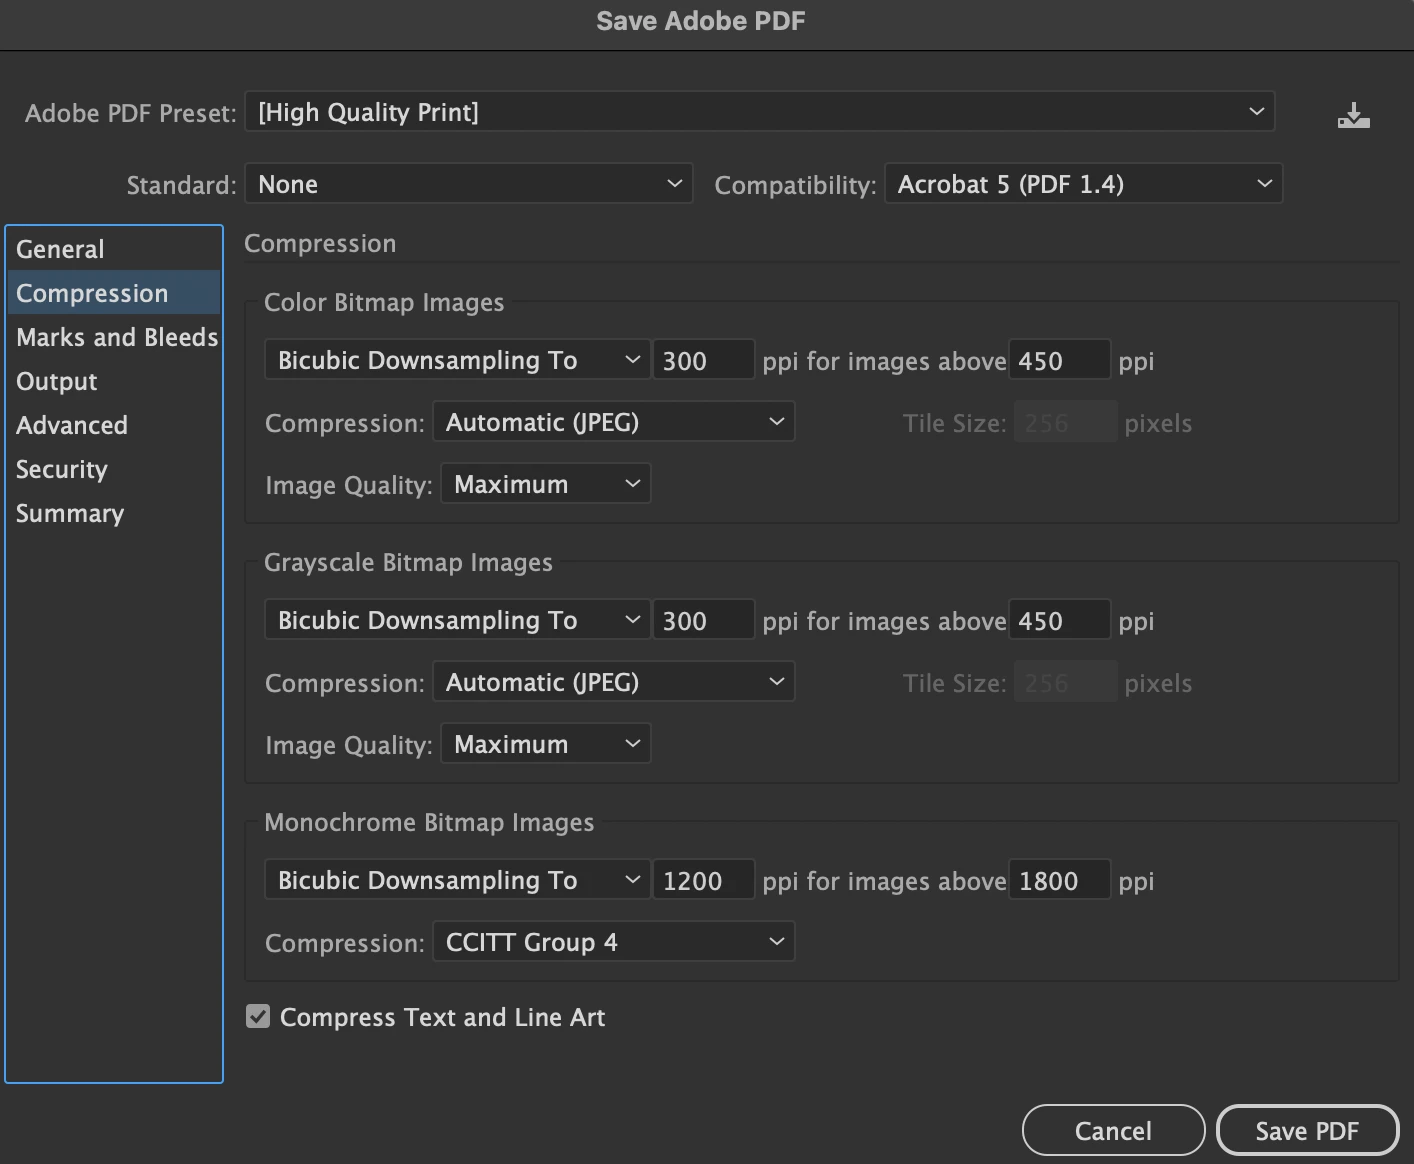This screenshot has width=1414, height=1164.
Task: Click the Save PDF button
Action: 1307,1131
